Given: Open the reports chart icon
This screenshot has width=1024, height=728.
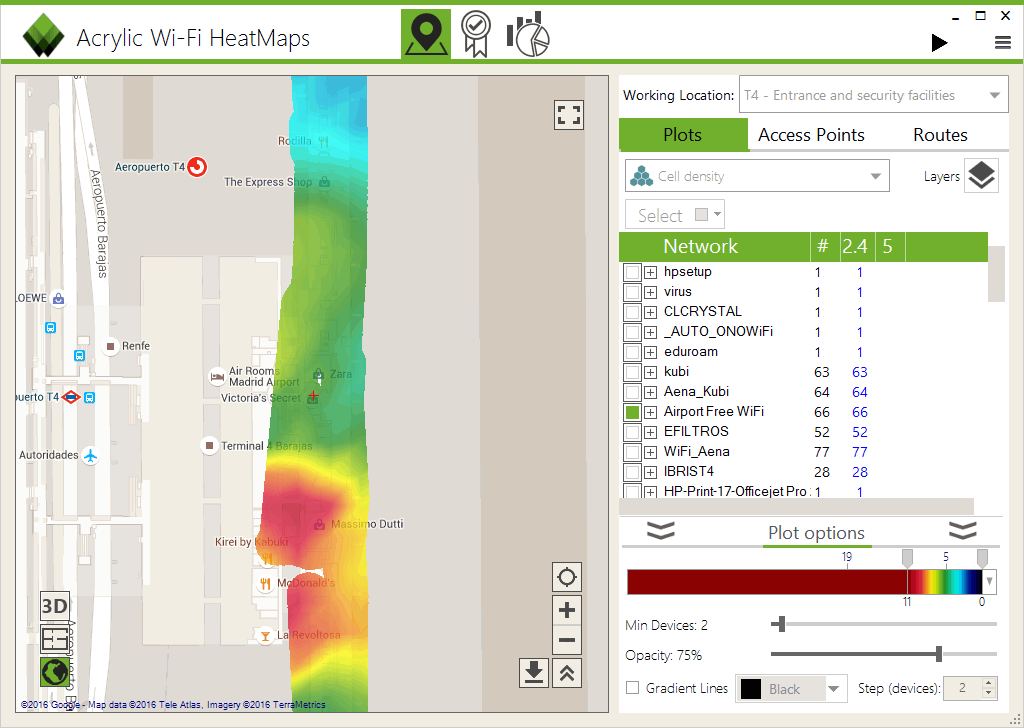Looking at the screenshot, I should (x=528, y=34).
